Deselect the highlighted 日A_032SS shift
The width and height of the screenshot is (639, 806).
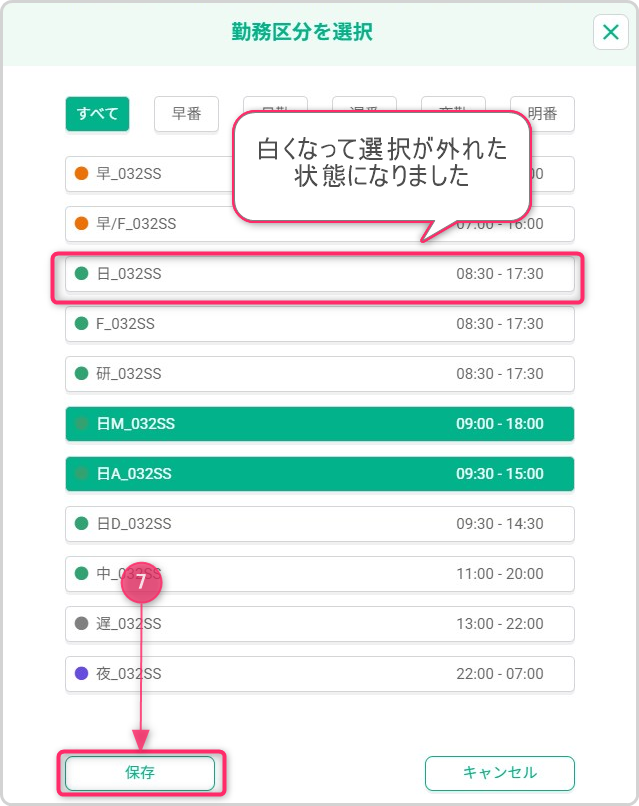(x=320, y=474)
